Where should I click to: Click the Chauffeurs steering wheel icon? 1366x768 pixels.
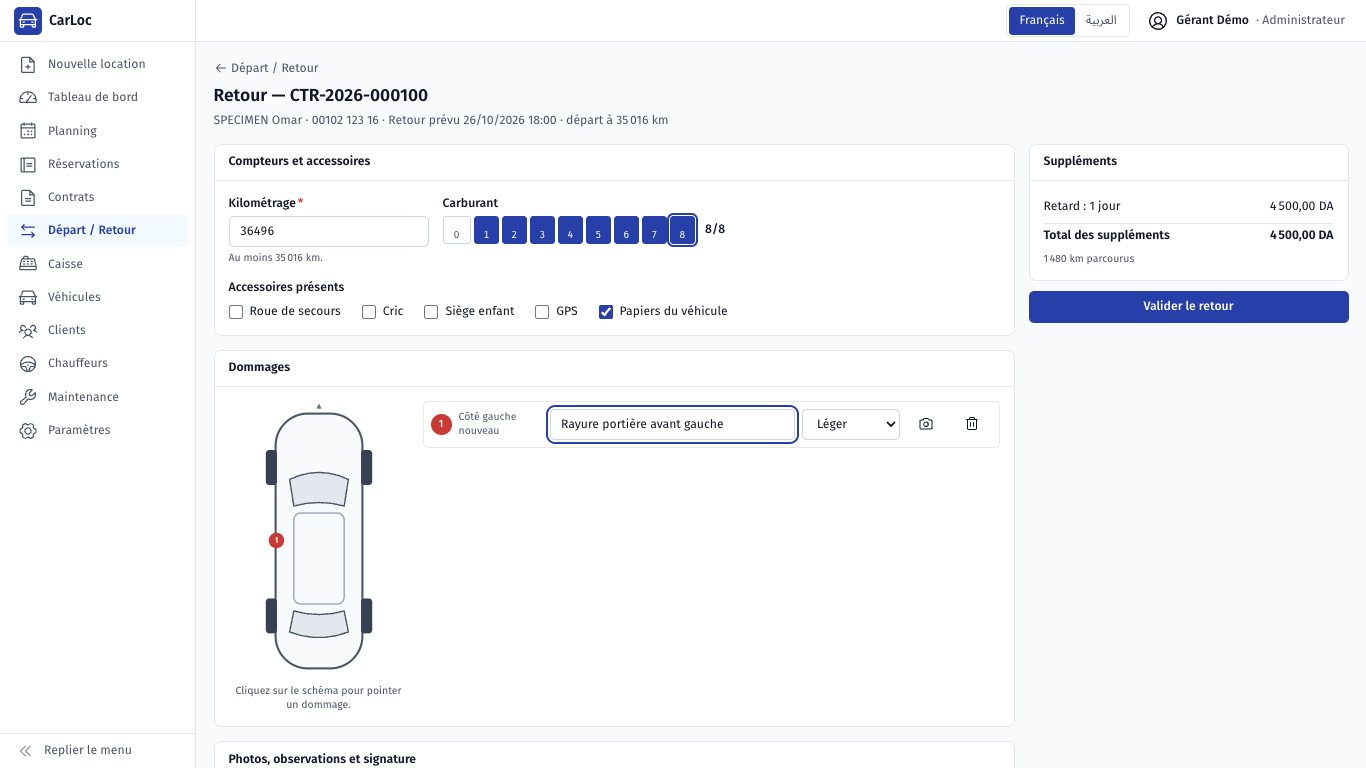[28, 363]
